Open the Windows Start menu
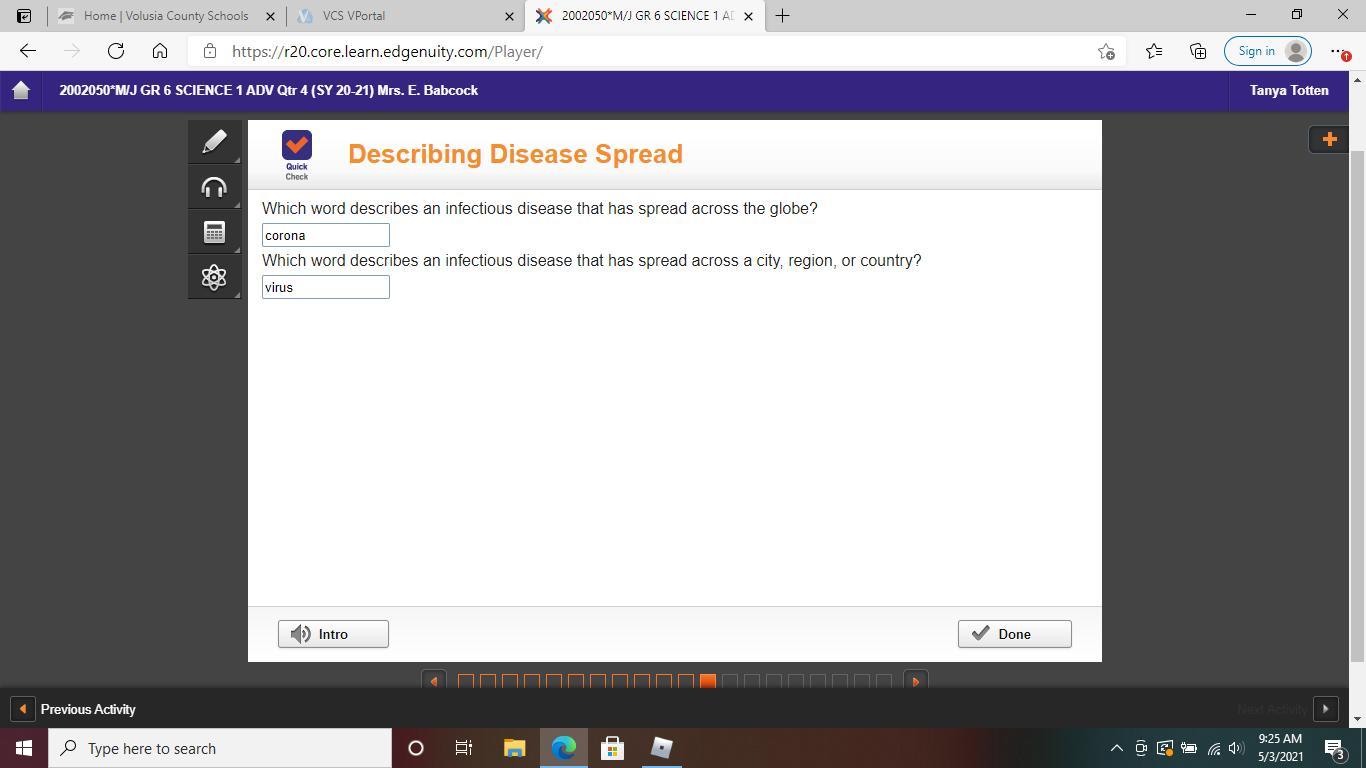This screenshot has height=768, width=1366. pos(24,748)
